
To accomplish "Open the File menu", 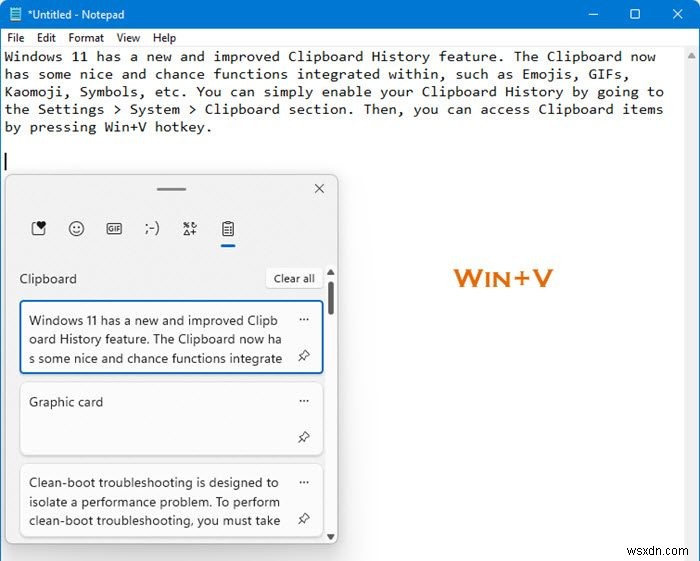I will (x=16, y=38).
